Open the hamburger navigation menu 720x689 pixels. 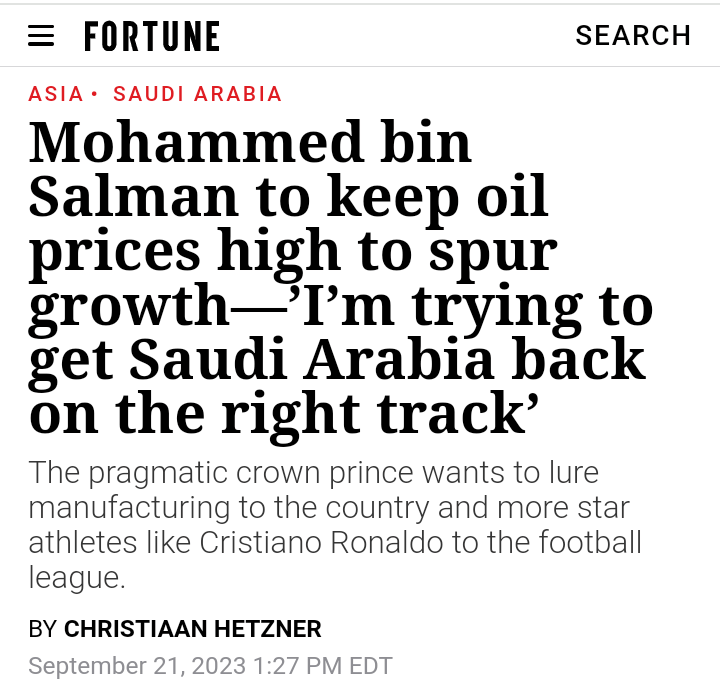click(x=41, y=36)
